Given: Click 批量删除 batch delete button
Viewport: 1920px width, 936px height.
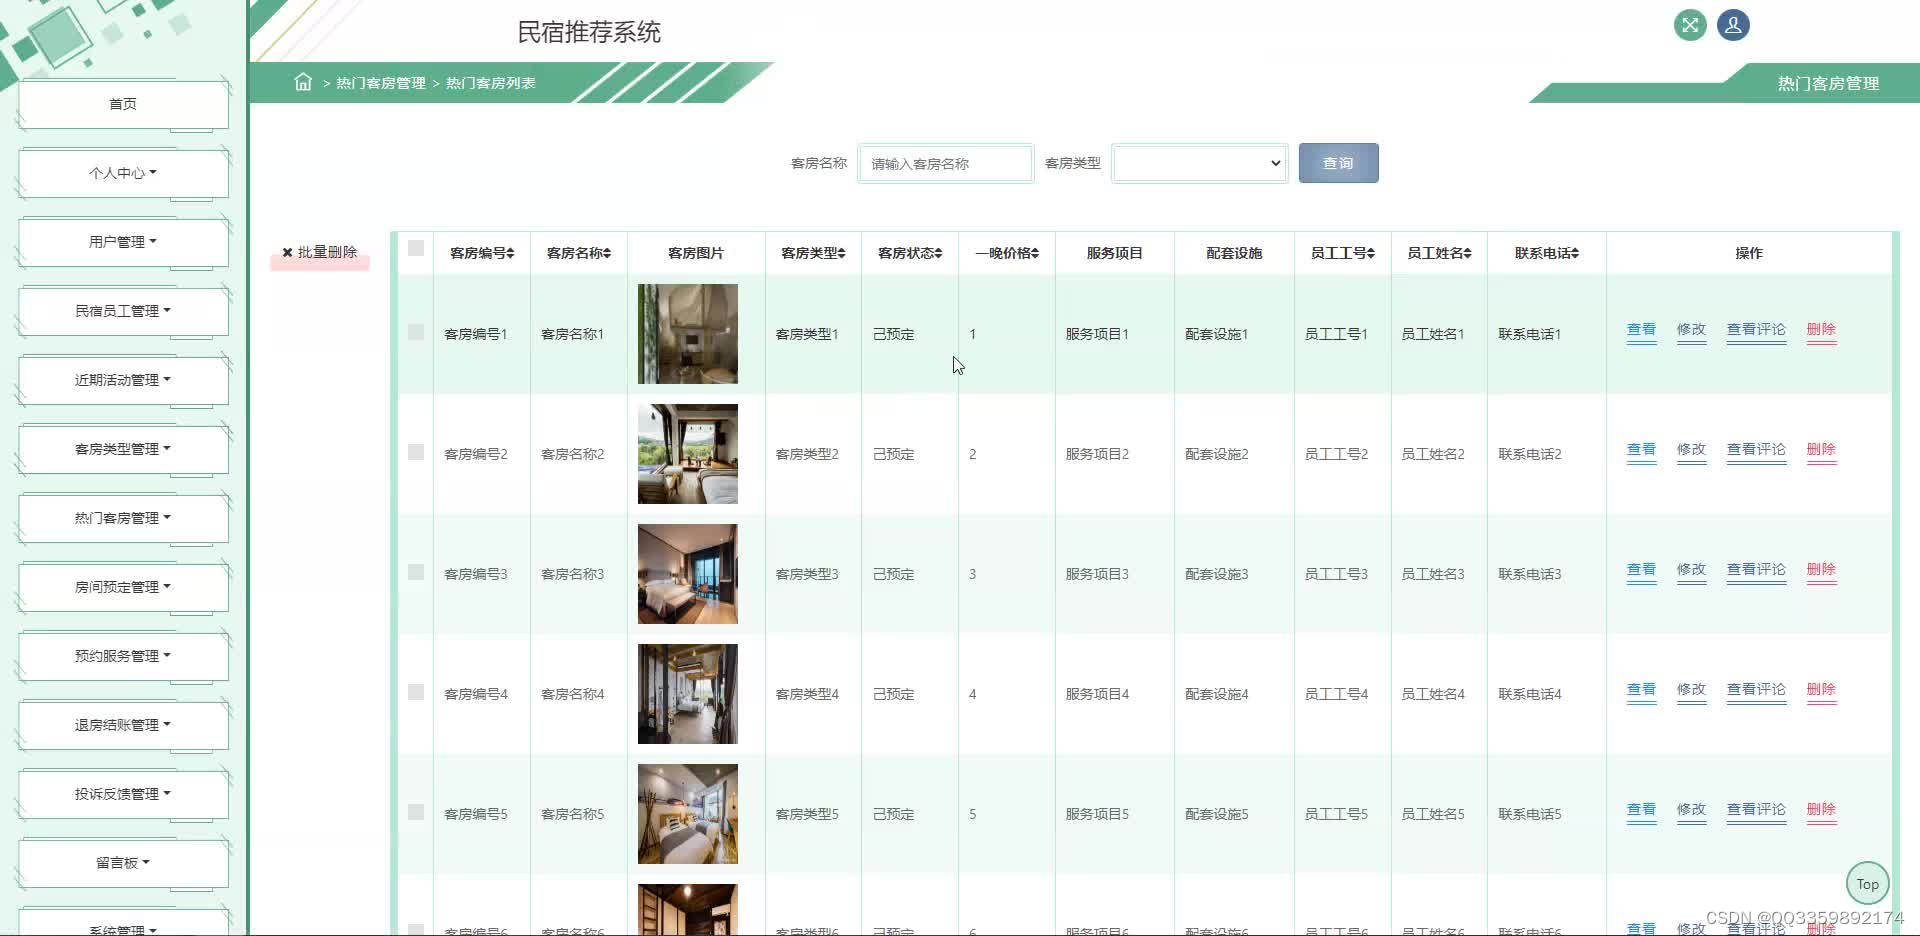Looking at the screenshot, I should tap(320, 252).
